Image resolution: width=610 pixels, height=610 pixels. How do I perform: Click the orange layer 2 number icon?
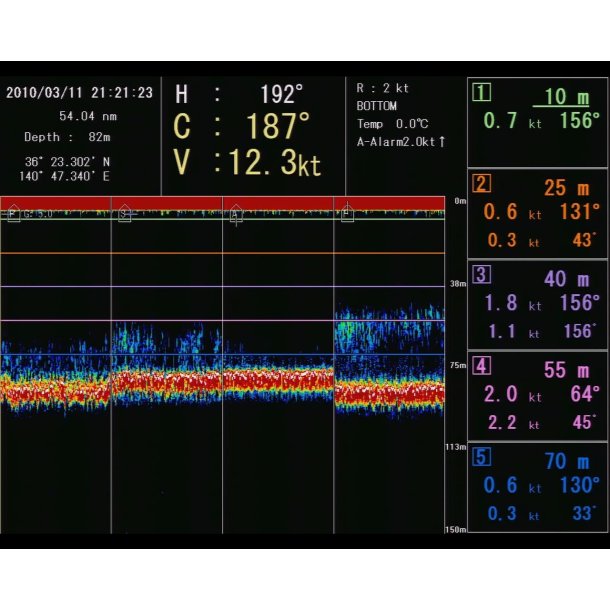click(x=482, y=184)
